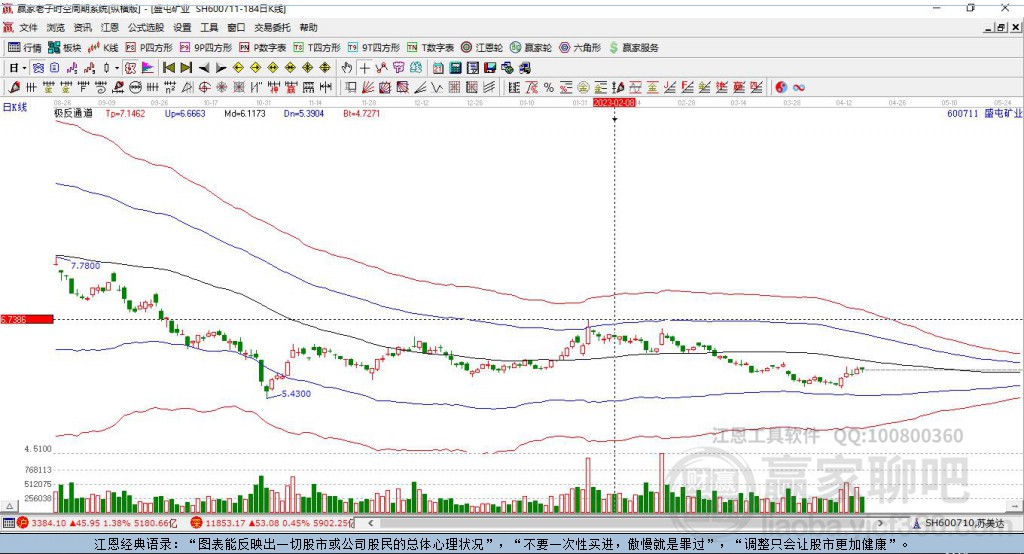Click the 600711 盛屯矿业 stock label
Screen dimensions: 1024x554
[985, 114]
